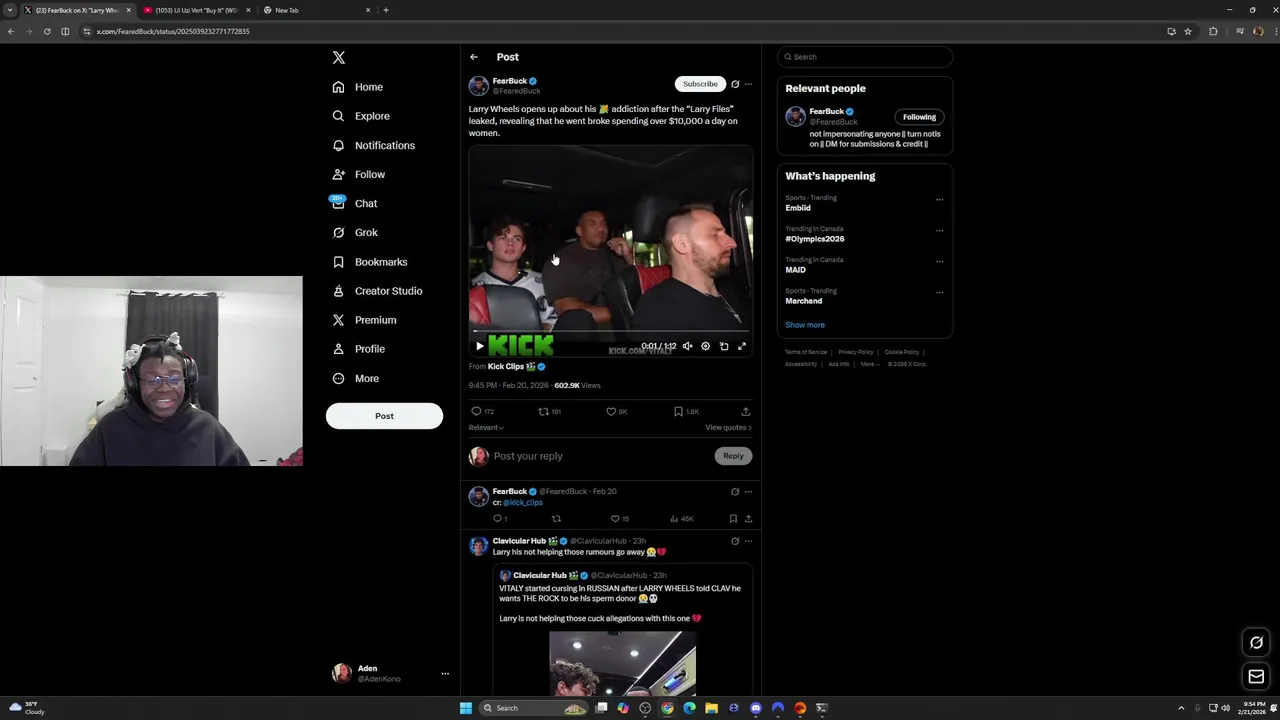Open video settings gear
This screenshot has height=720, width=1280.
click(705, 346)
